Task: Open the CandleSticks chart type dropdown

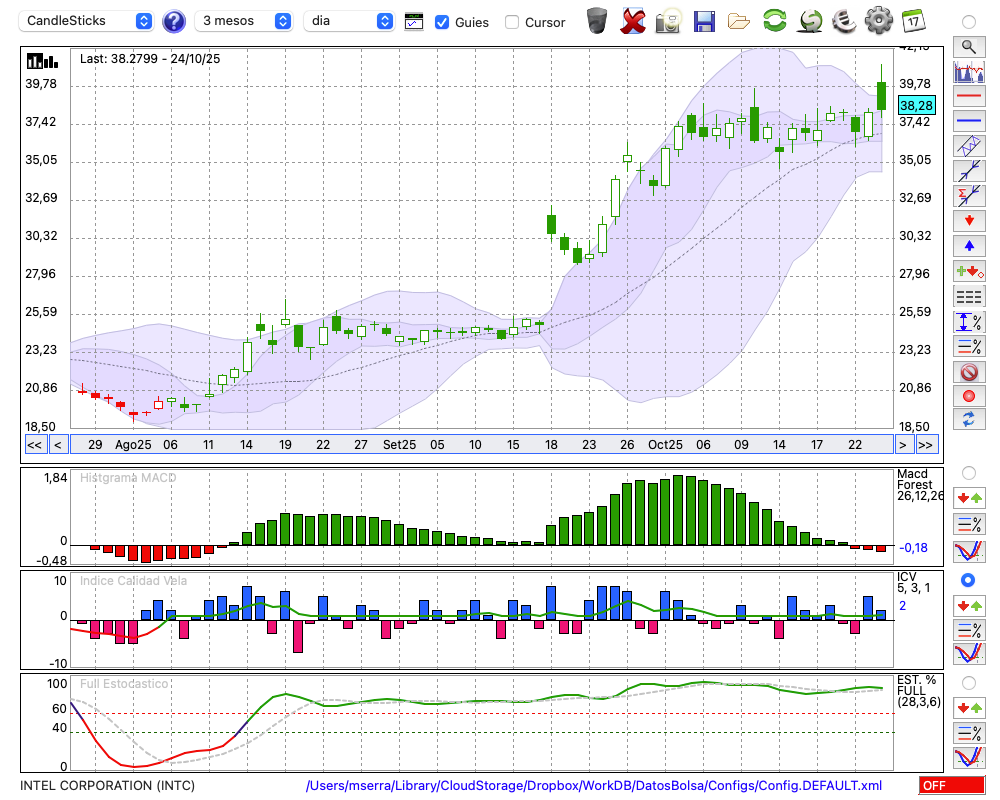Action: pos(88,21)
